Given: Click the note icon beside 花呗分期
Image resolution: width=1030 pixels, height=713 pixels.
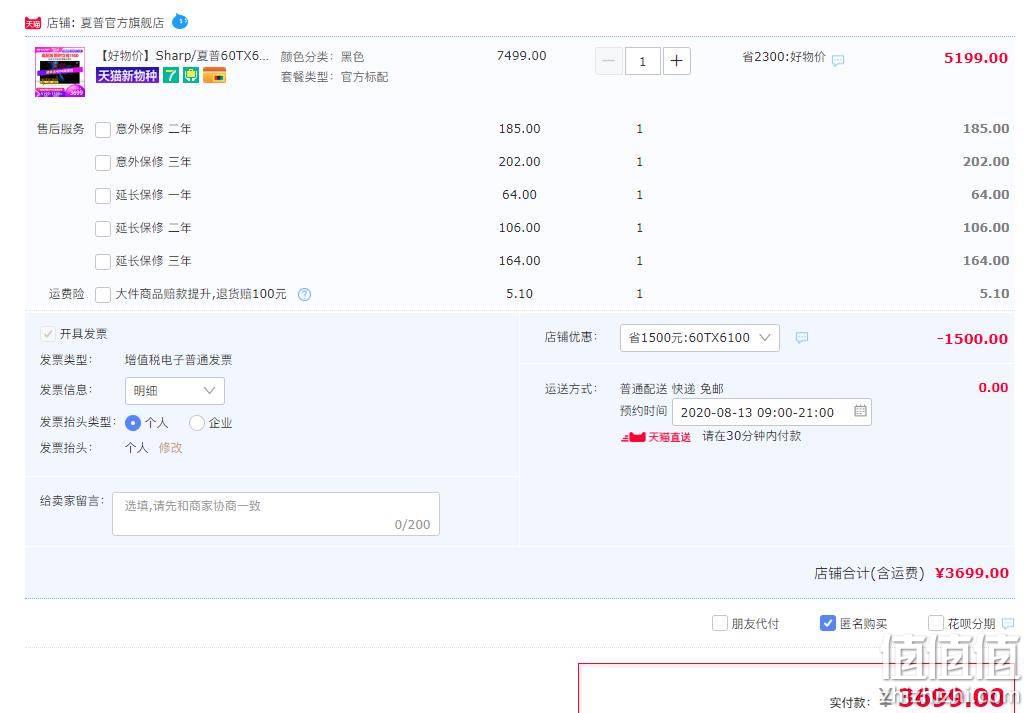Looking at the screenshot, I should click(x=1008, y=623).
